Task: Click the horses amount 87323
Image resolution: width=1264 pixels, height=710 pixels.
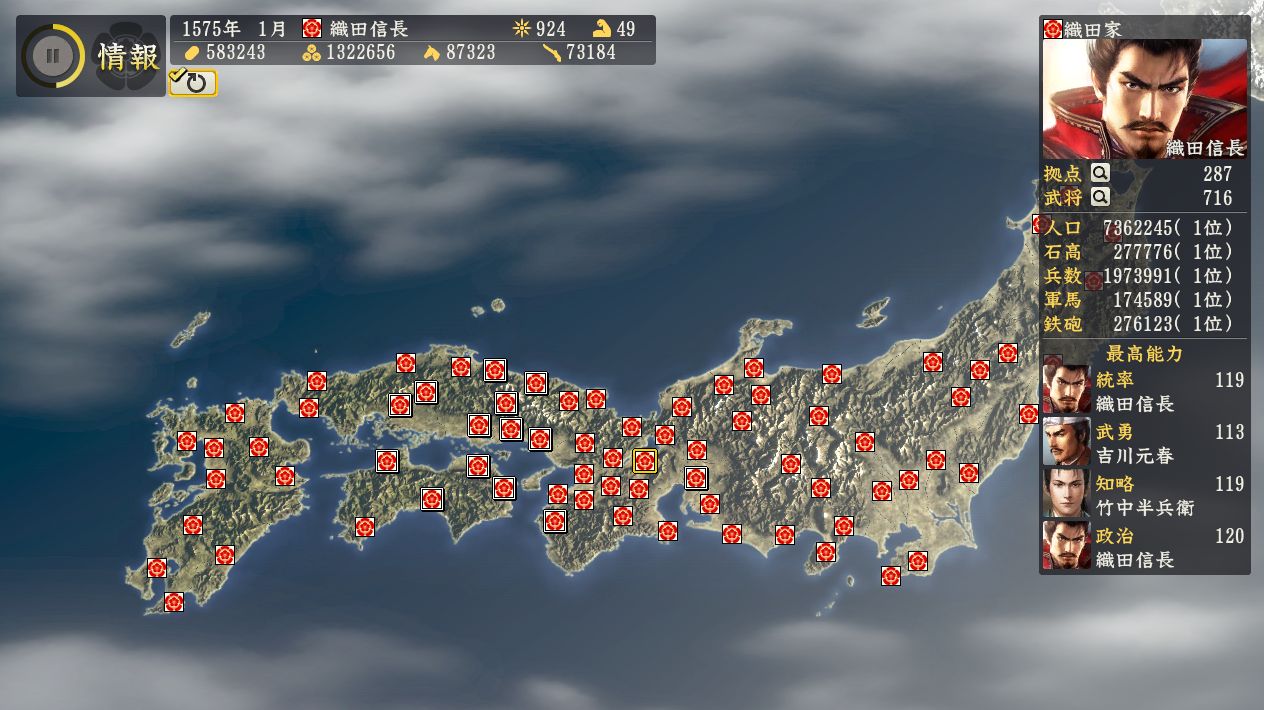Action: [471, 52]
